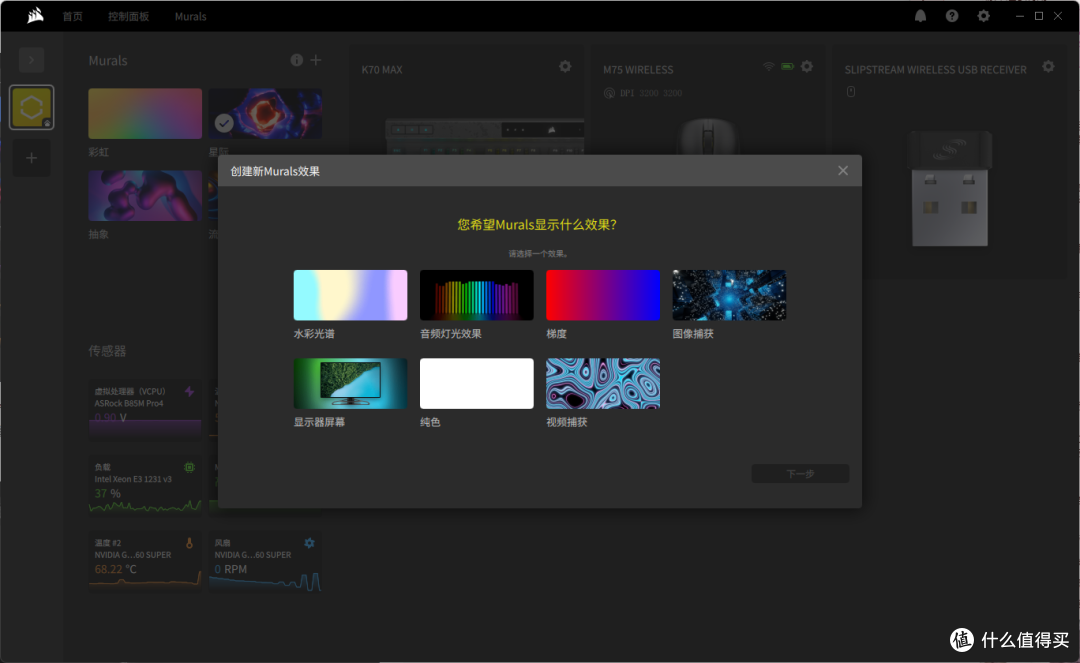The image size is (1080, 663).
Task: Click lightning icon on VCPU sensor
Action: [x=189, y=392]
